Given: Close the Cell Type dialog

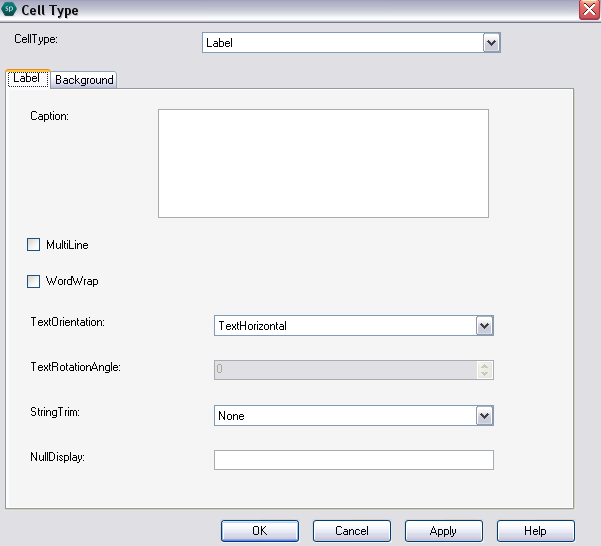Looking at the screenshot, I should click(589, 10).
